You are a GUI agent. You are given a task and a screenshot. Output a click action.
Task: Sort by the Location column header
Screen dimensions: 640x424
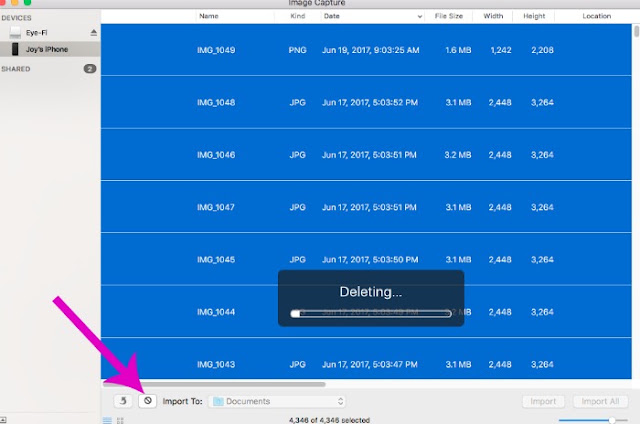(x=596, y=16)
